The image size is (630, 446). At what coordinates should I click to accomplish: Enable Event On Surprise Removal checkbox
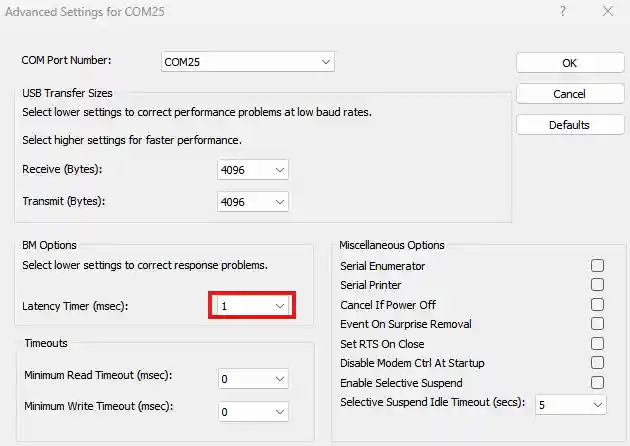coord(598,324)
